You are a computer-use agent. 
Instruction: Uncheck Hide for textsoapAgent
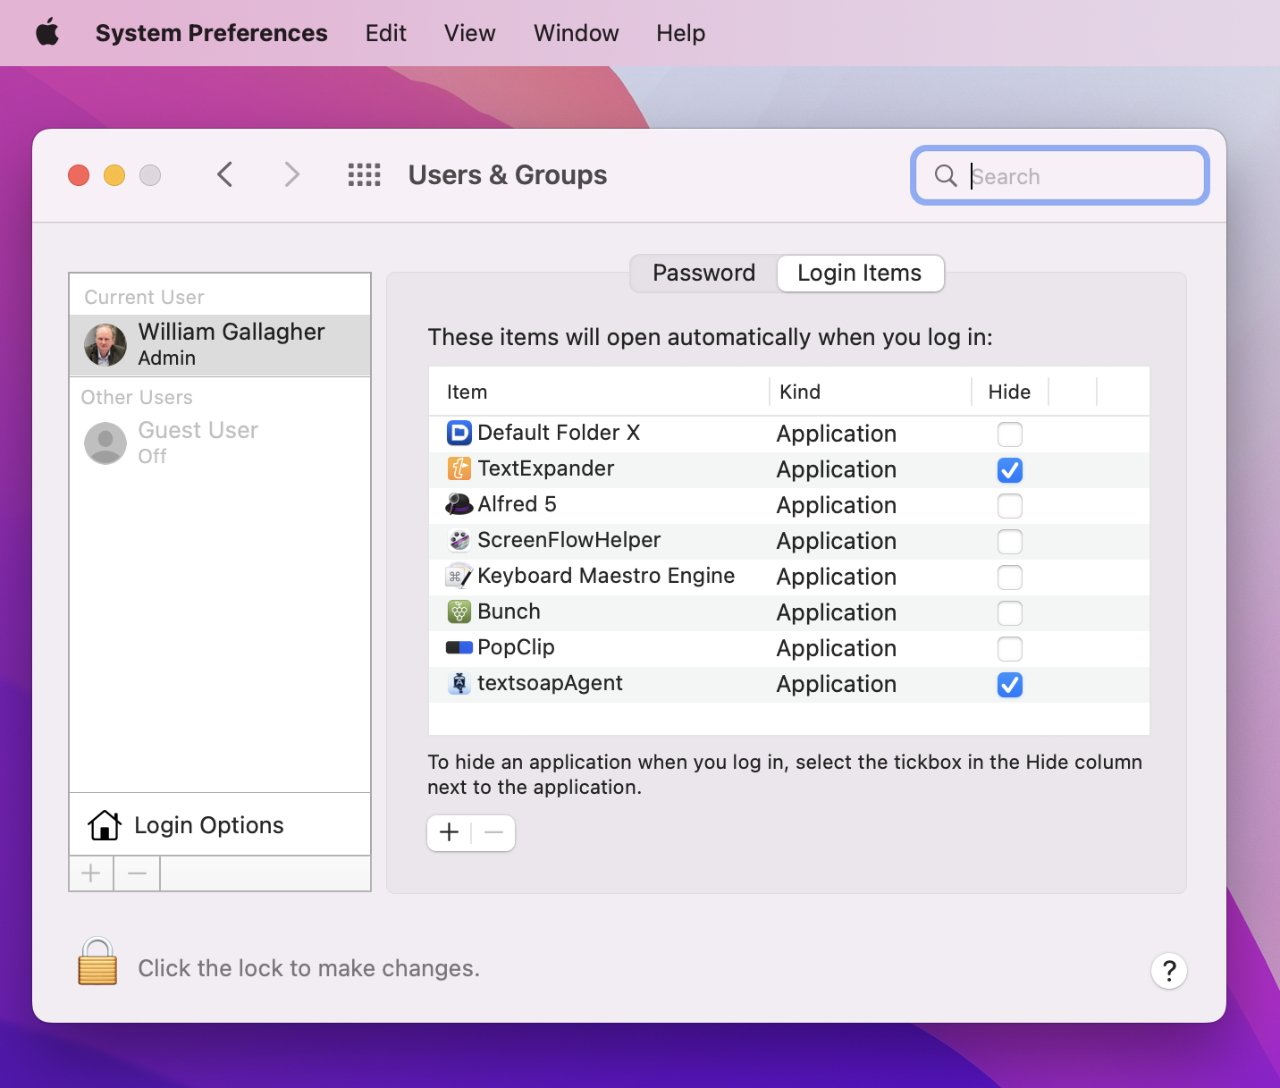point(1010,685)
